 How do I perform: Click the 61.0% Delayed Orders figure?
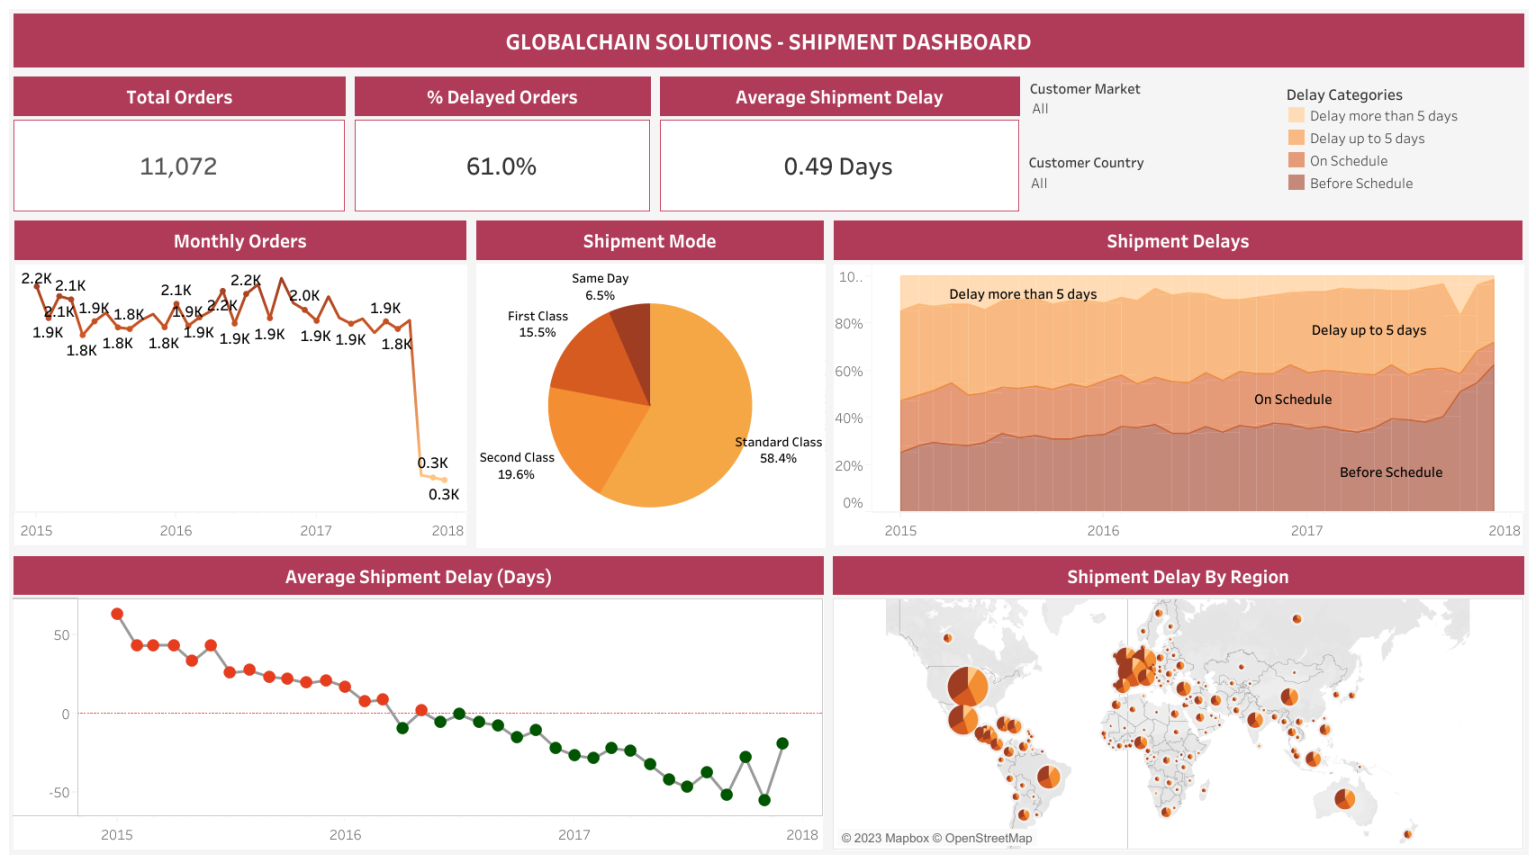pyautogui.click(x=501, y=166)
